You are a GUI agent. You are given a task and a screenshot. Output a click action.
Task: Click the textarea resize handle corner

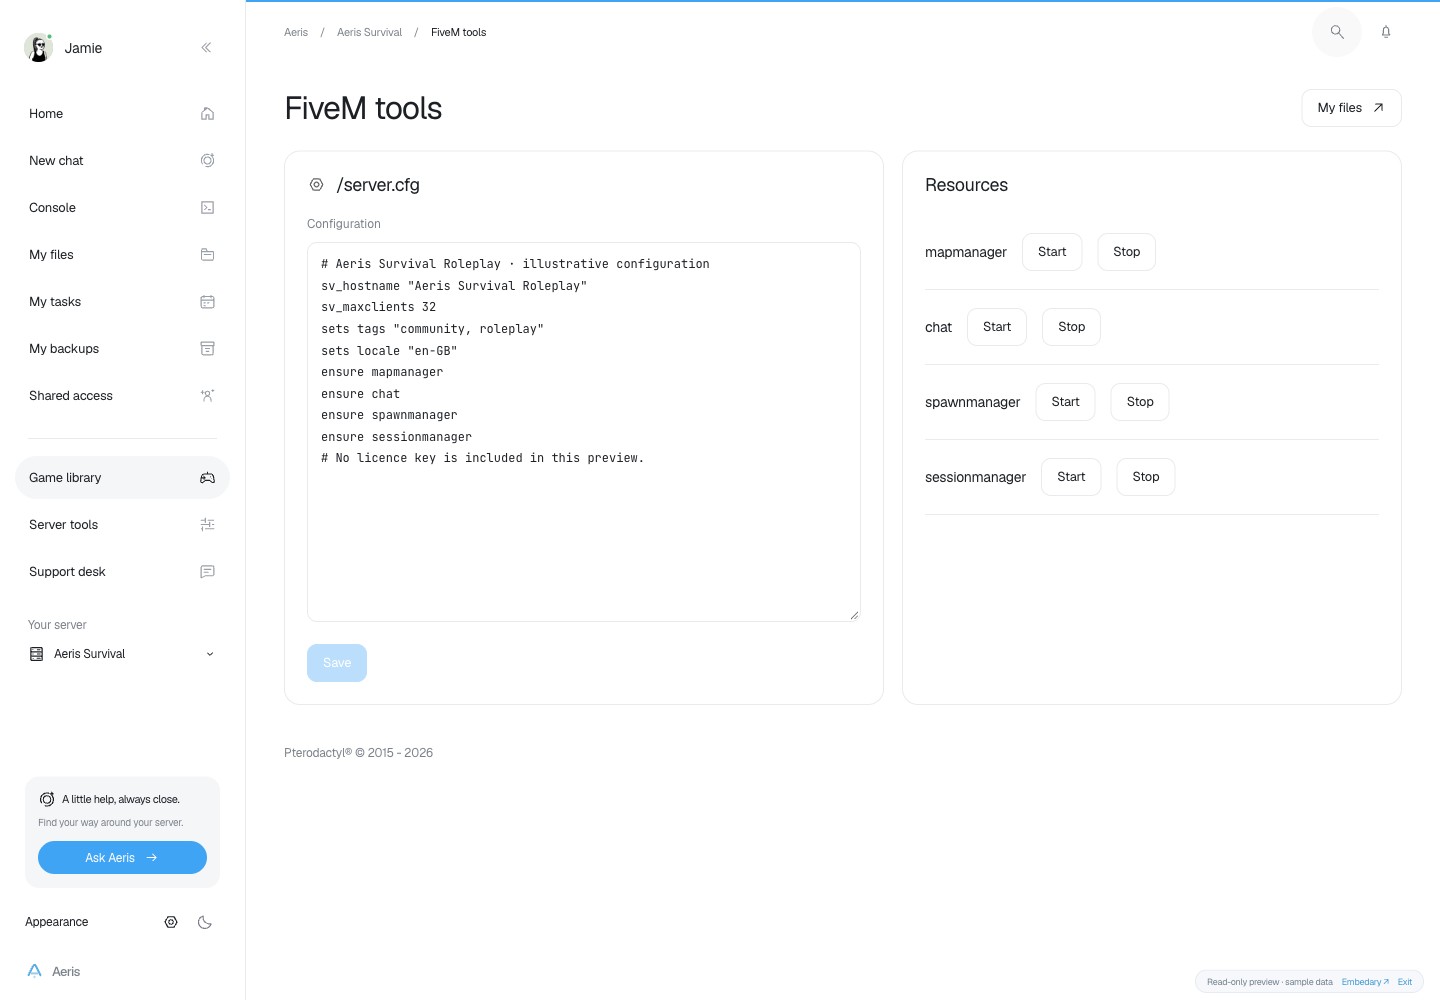(x=854, y=615)
